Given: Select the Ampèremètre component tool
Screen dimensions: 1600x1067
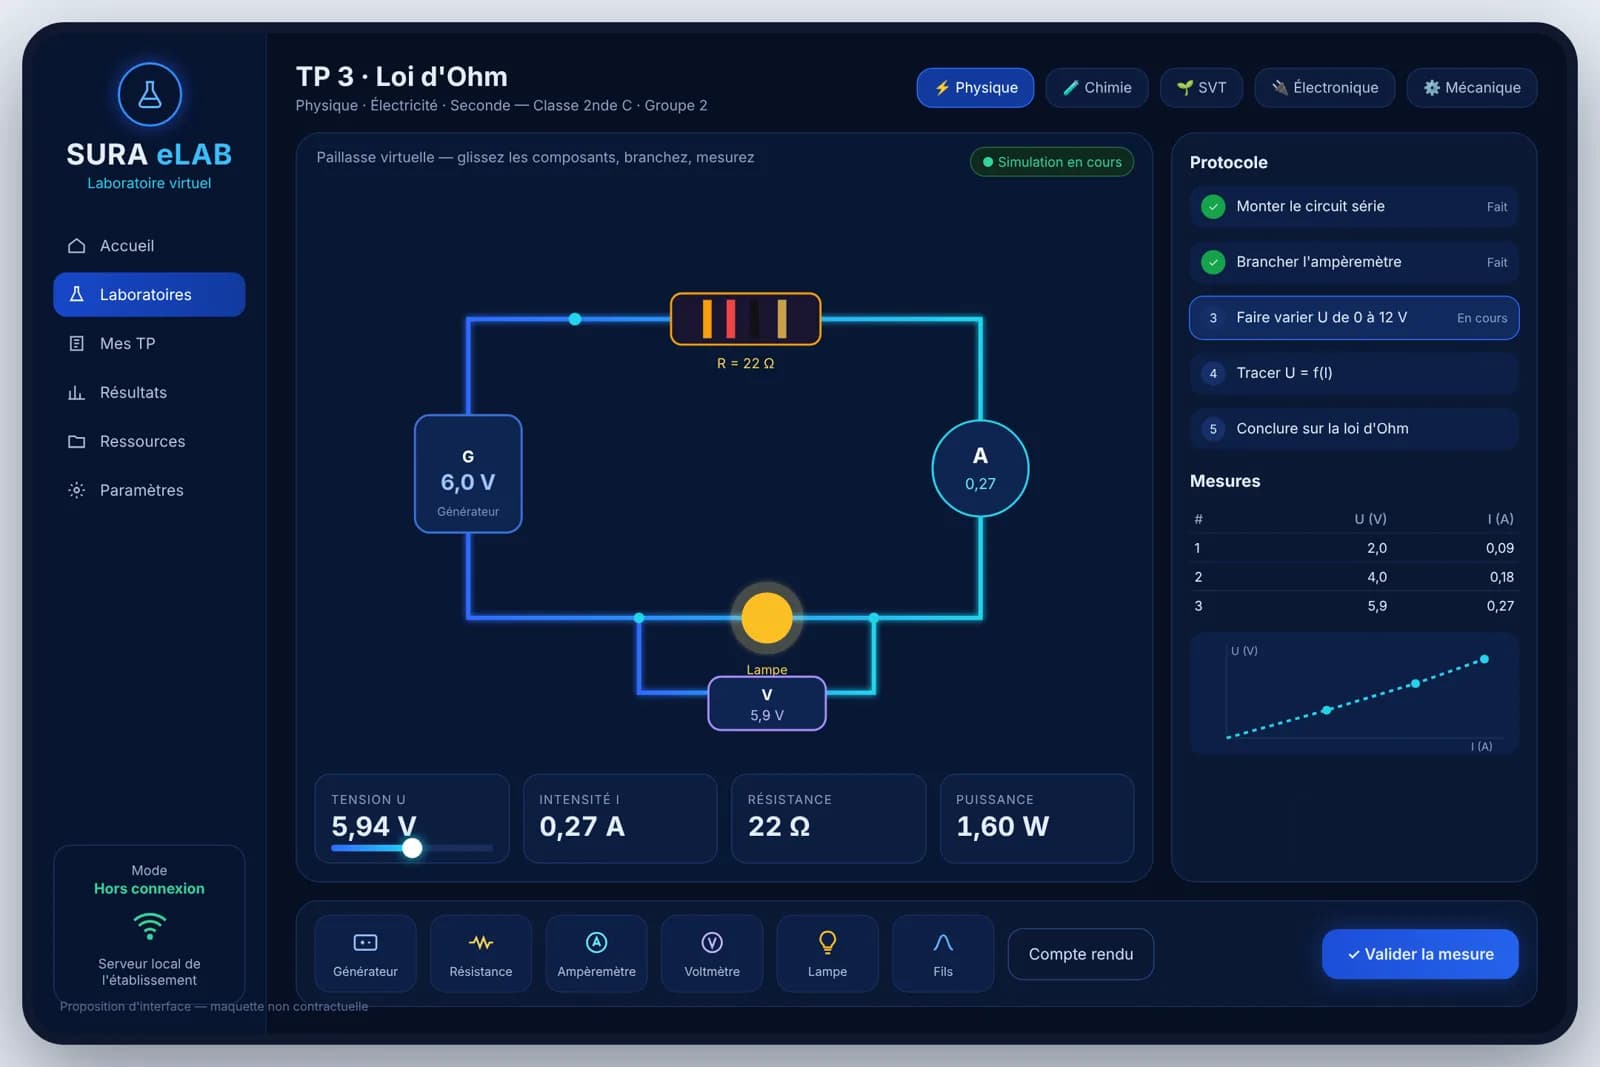Looking at the screenshot, I should (x=596, y=954).
